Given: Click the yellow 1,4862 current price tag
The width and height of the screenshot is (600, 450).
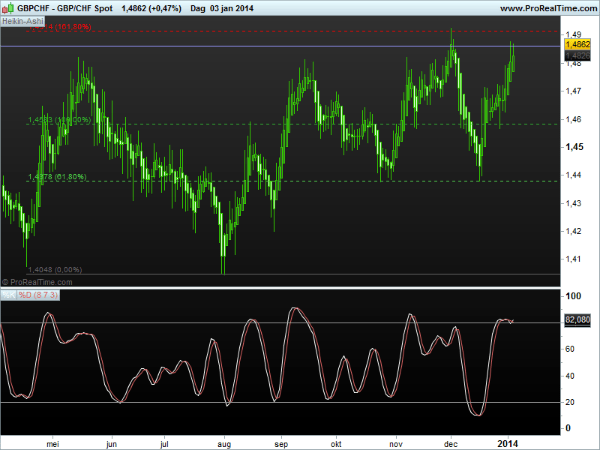Looking at the screenshot, I should [x=578, y=46].
